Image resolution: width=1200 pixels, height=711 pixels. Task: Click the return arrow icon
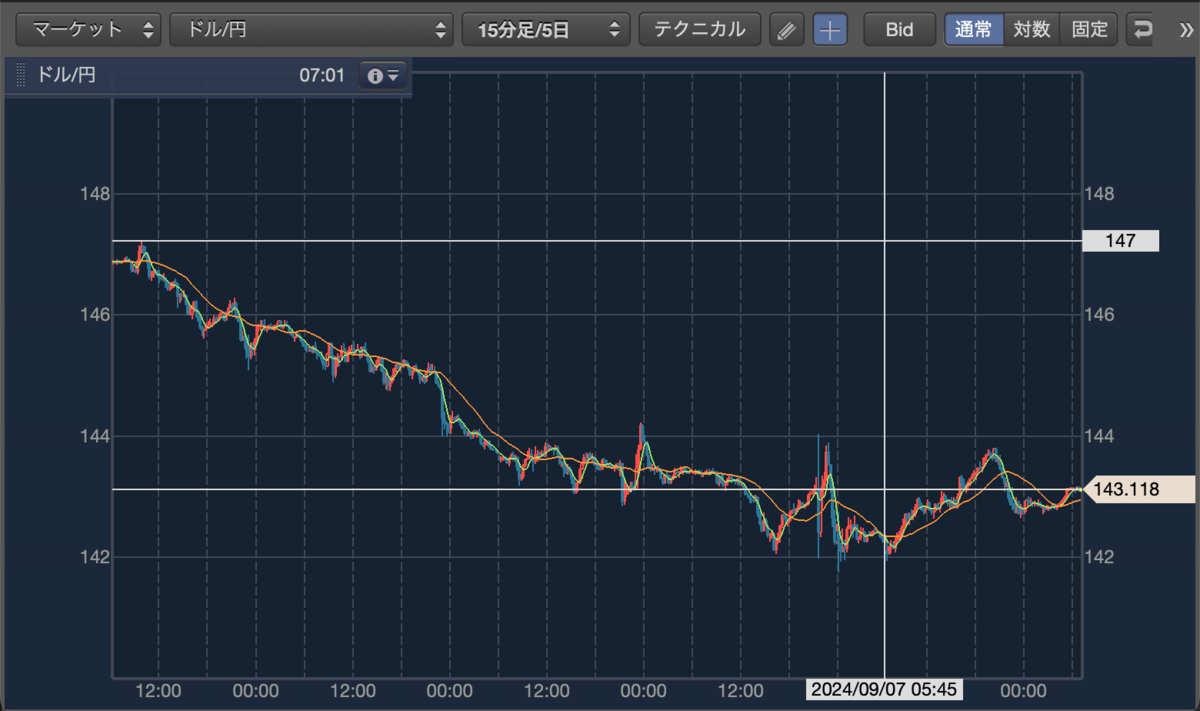(1142, 30)
